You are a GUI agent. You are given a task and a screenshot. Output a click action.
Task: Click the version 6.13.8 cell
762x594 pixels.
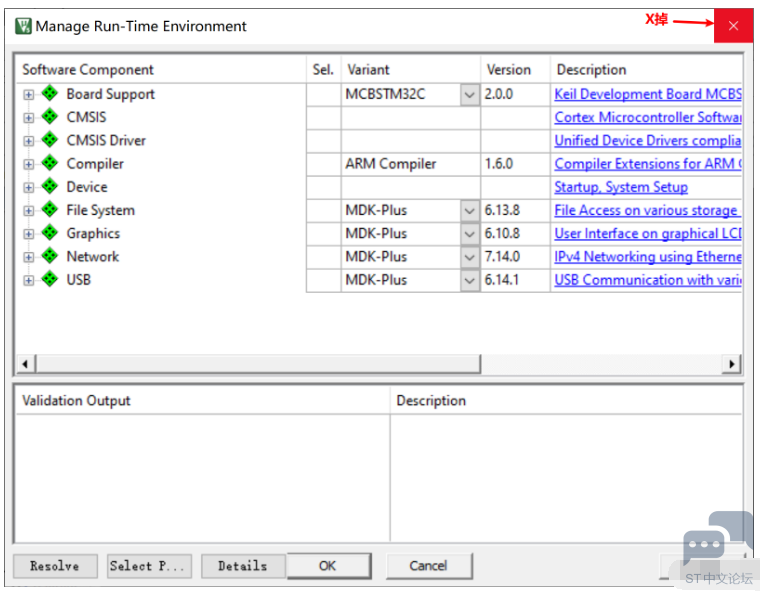[x=515, y=210]
